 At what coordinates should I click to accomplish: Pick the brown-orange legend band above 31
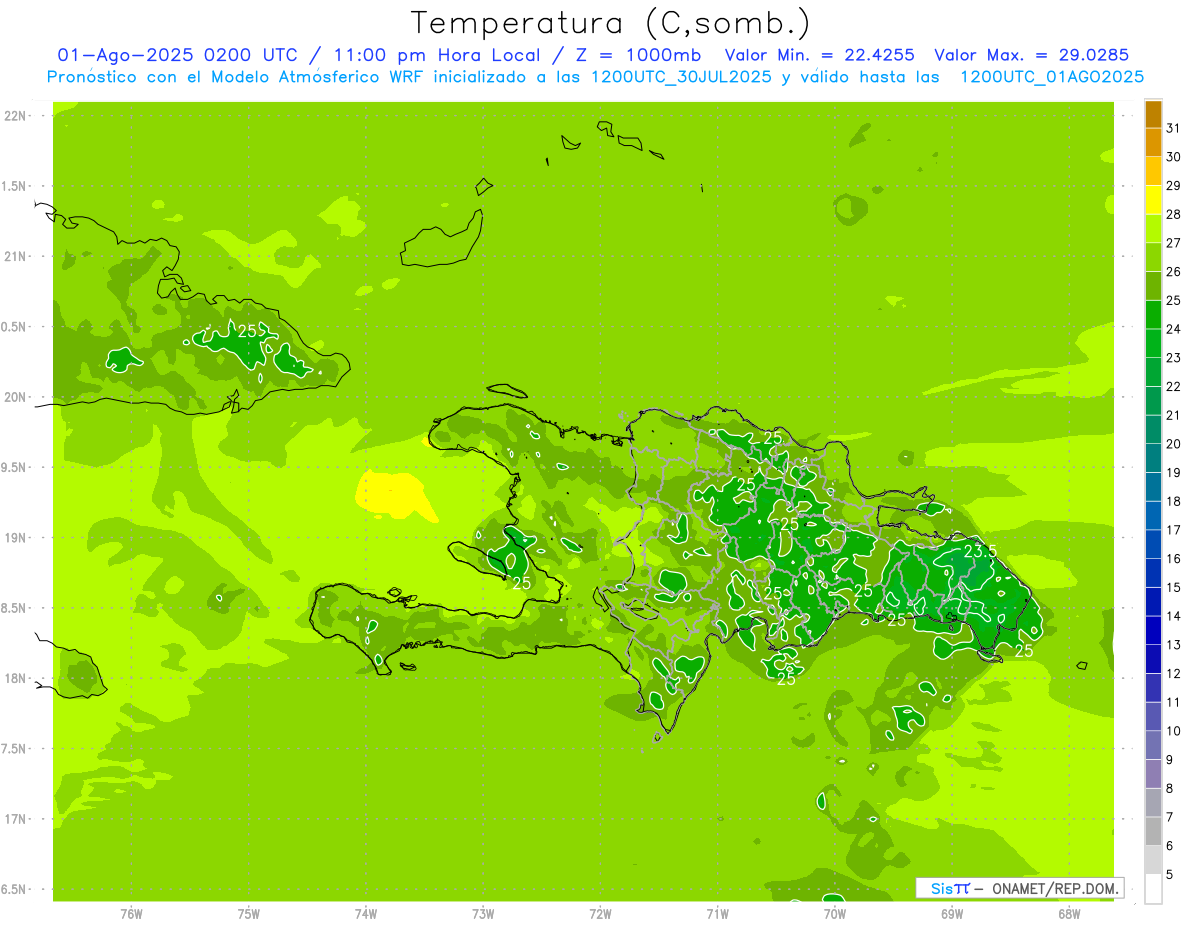click(1153, 114)
